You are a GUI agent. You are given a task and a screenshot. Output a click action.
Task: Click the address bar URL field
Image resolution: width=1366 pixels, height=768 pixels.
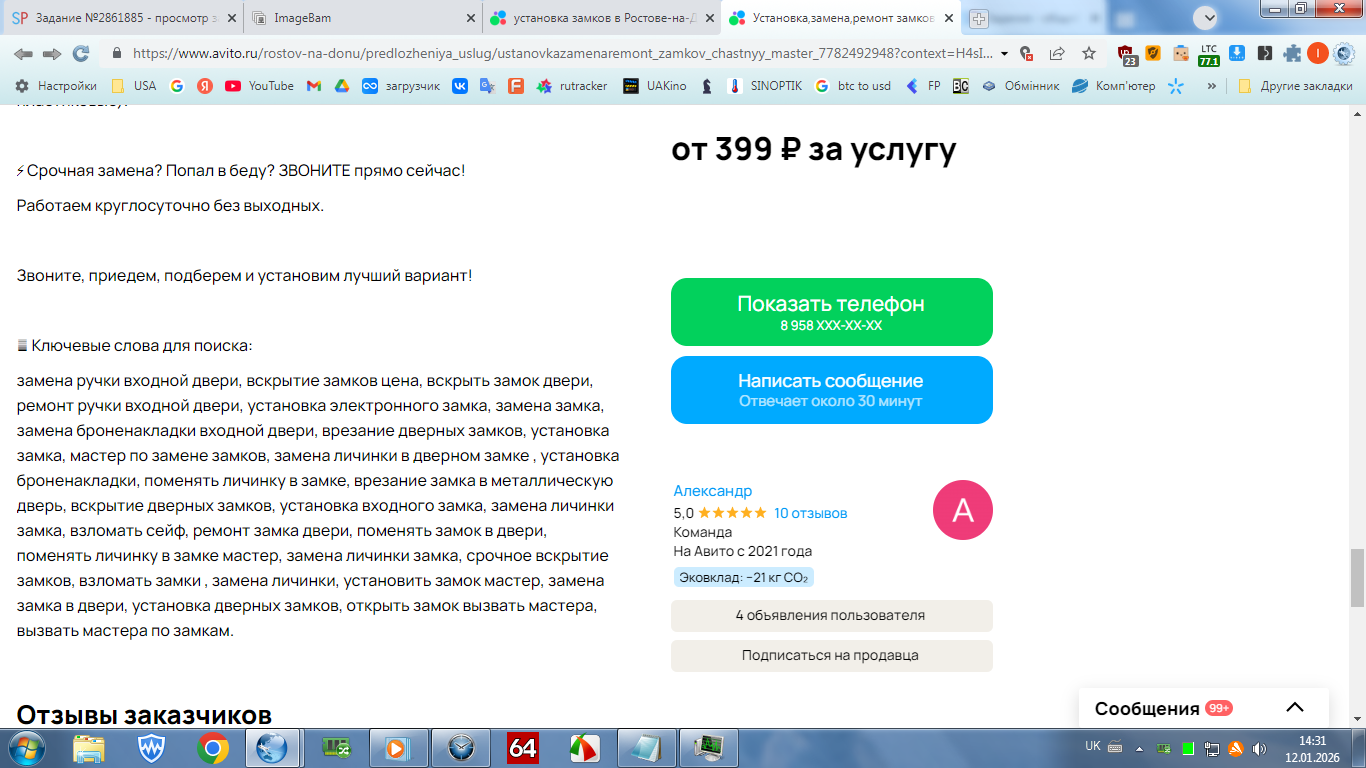(565, 53)
